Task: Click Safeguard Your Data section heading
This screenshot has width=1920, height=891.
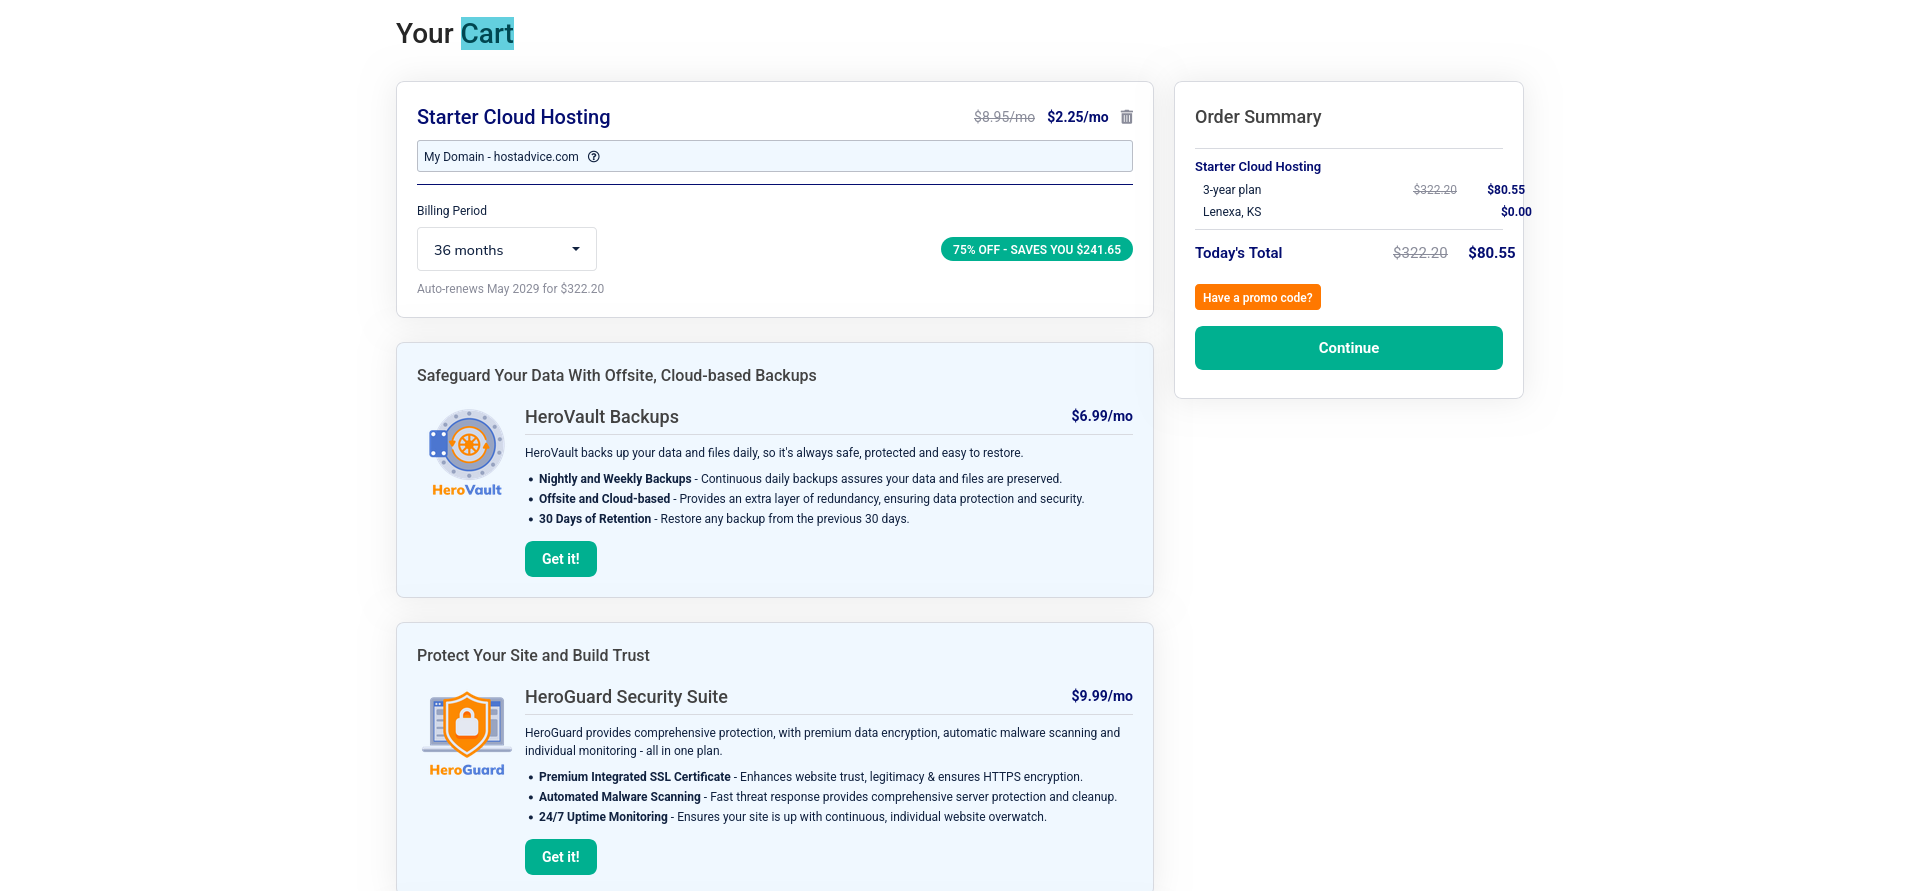Action: [x=617, y=376]
